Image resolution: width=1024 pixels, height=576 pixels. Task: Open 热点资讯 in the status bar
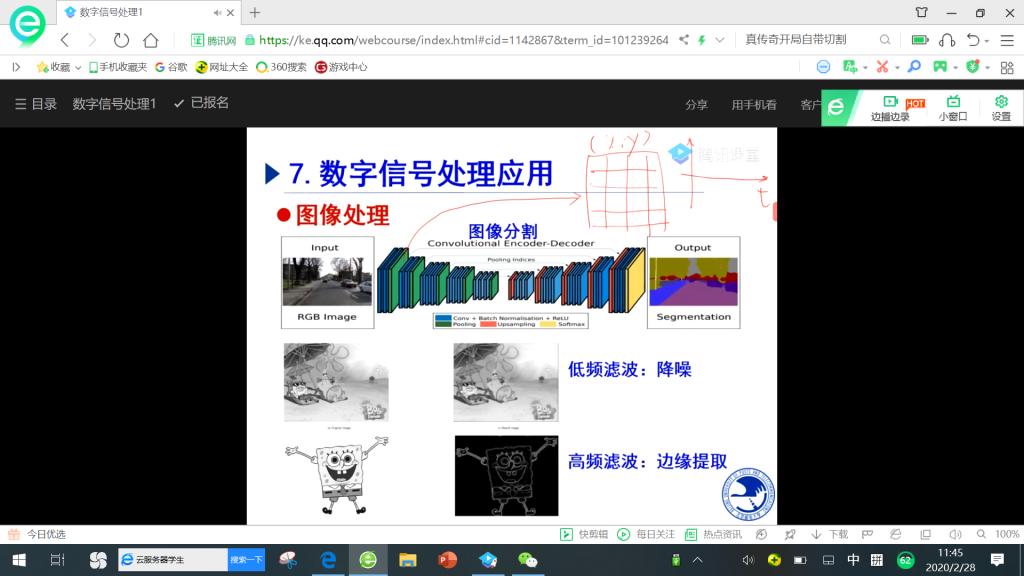point(713,534)
